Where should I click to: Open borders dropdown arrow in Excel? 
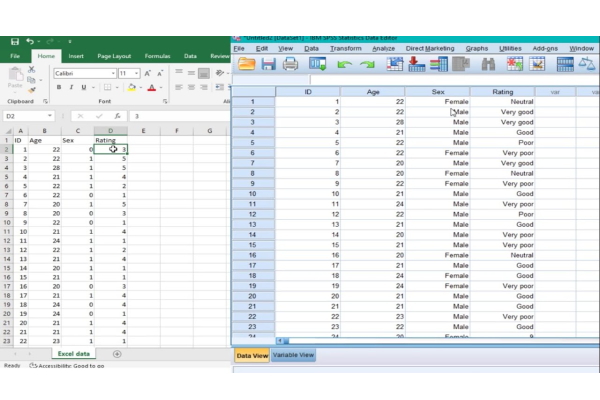[x=117, y=88]
